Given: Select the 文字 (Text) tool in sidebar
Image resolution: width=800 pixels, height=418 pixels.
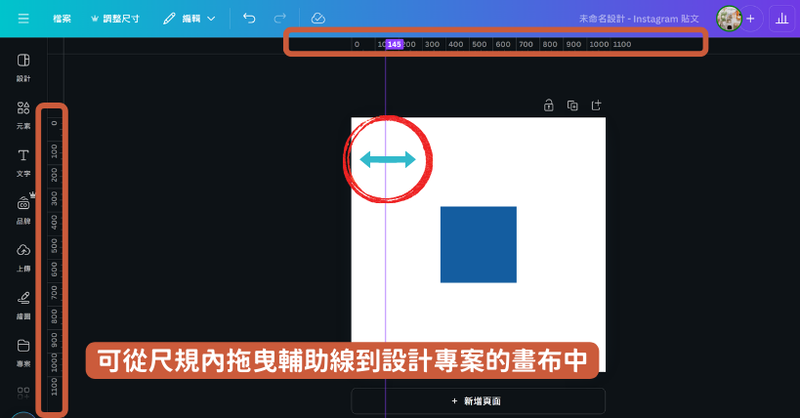Looking at the screenshot, I should (23, 161).
